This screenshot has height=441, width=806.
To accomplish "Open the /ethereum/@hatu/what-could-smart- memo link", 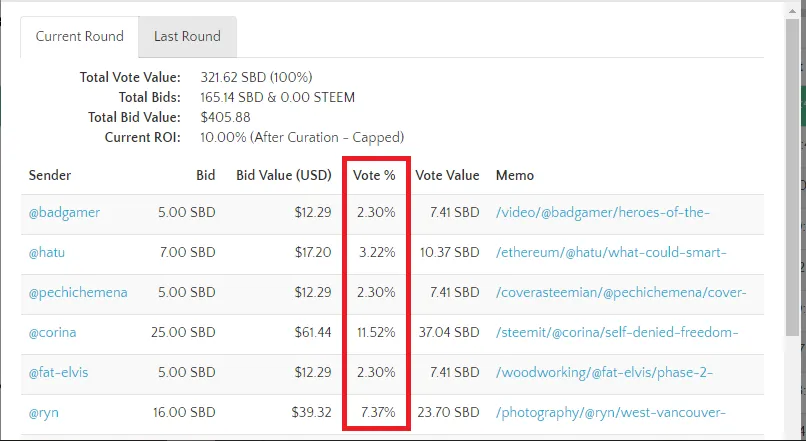I will tap(611, 252).
